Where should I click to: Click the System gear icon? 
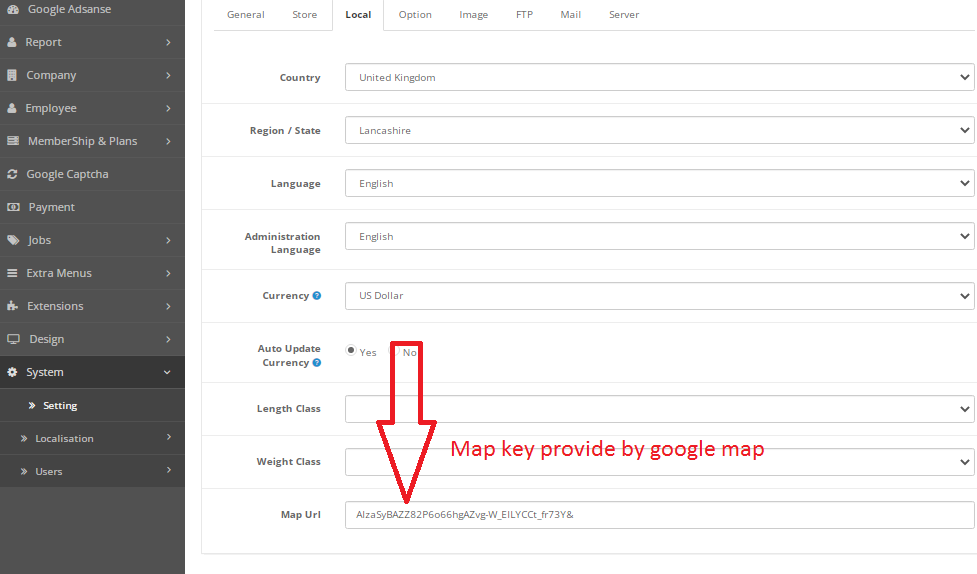(12, 372)
